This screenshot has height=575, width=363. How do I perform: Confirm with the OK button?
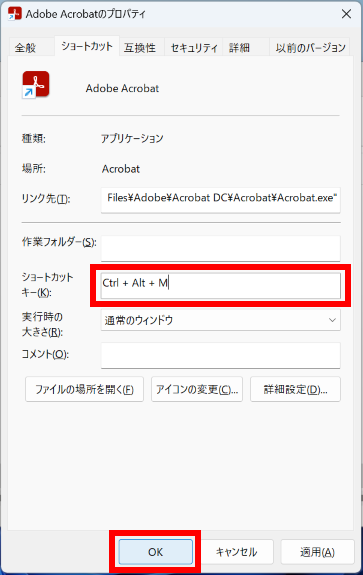pos(155,552)
